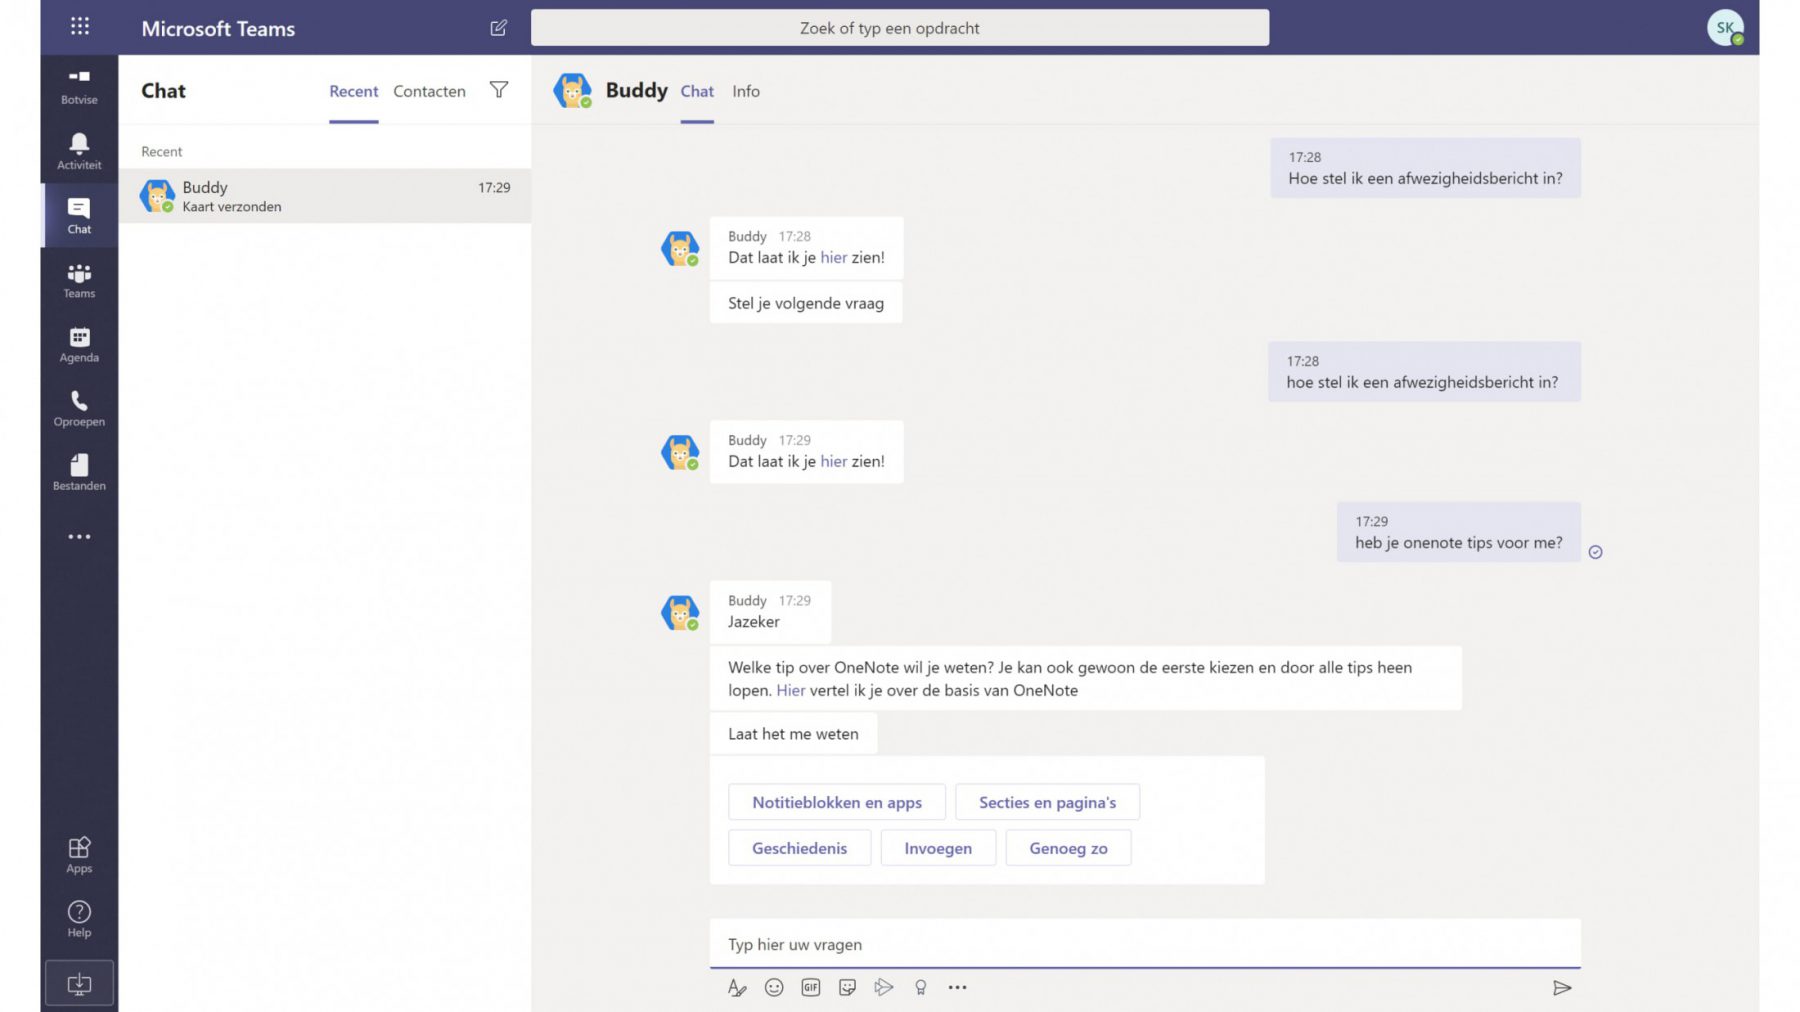Click the Genoeg zo button
The width and height of the screenshot is (1800, 1012).
1068,848
